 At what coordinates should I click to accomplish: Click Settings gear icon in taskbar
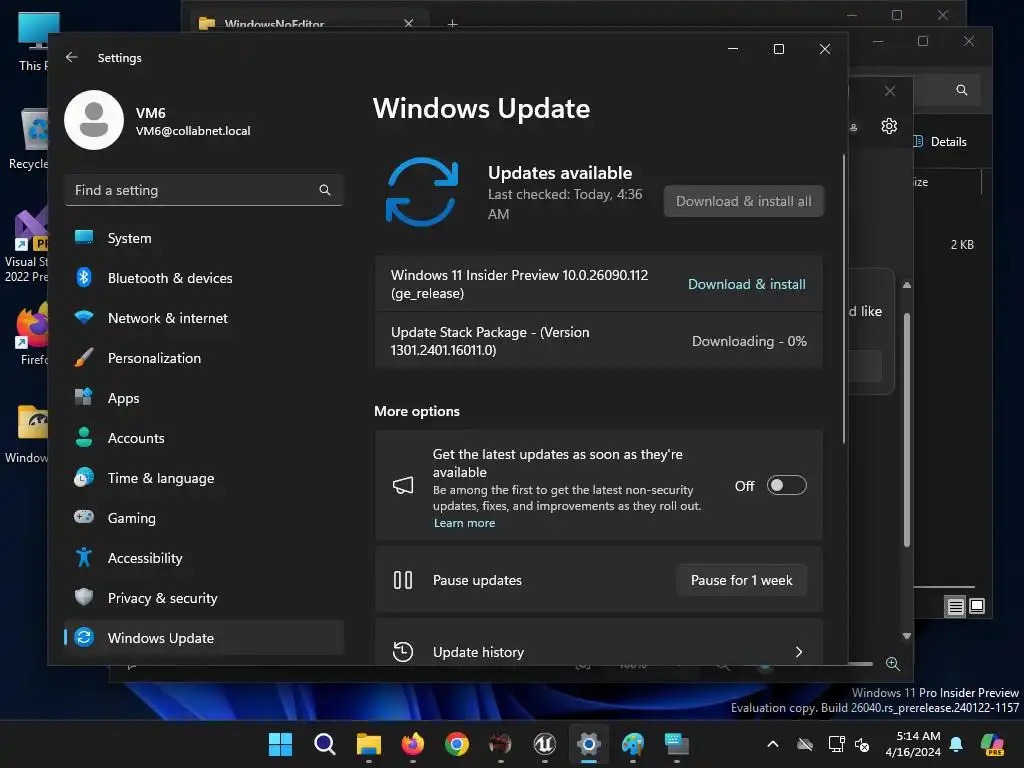[588, 744]
